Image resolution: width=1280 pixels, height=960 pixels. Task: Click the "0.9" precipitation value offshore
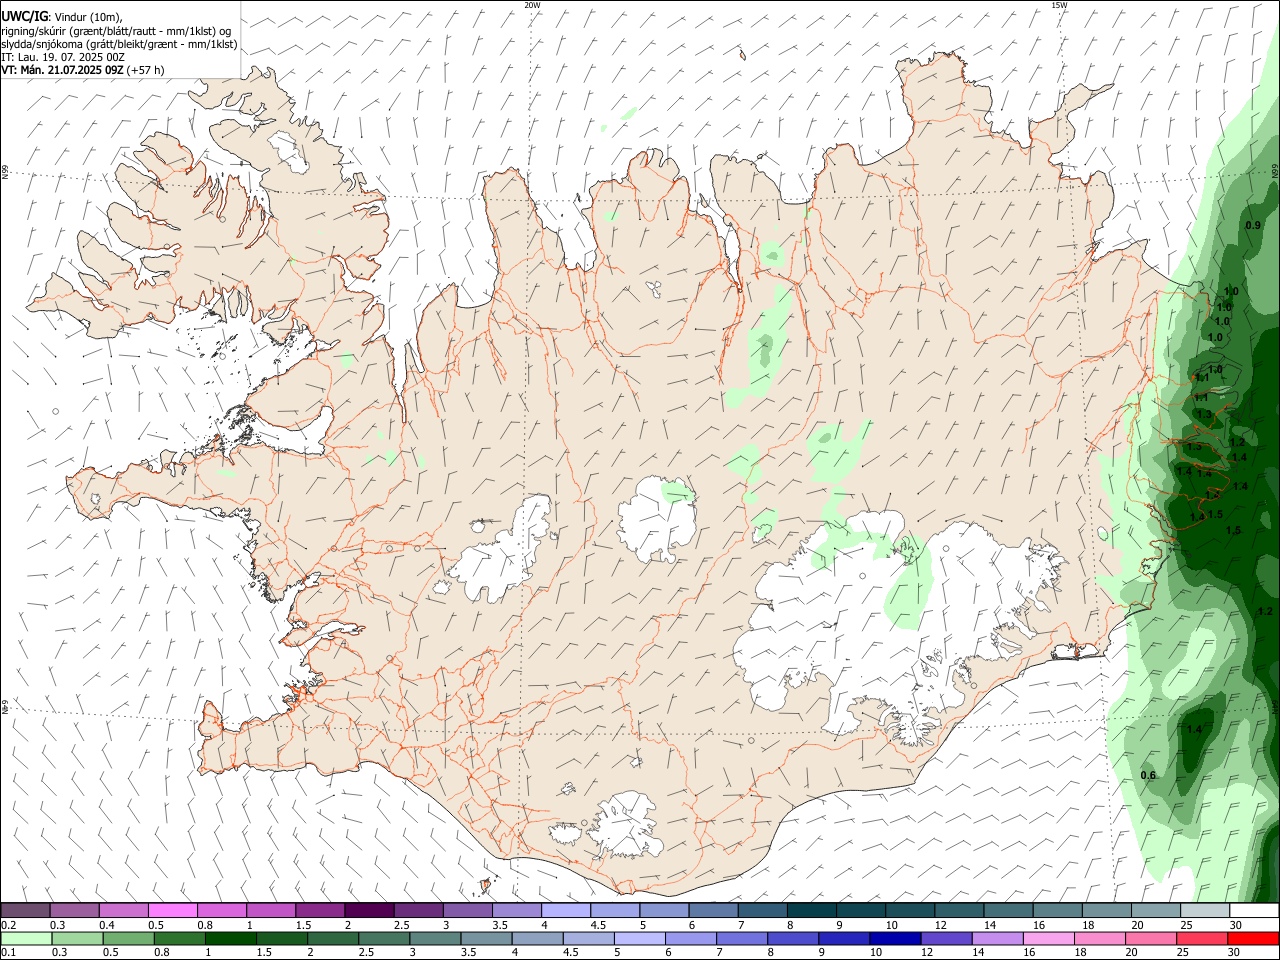click(x=1253, y=226)
